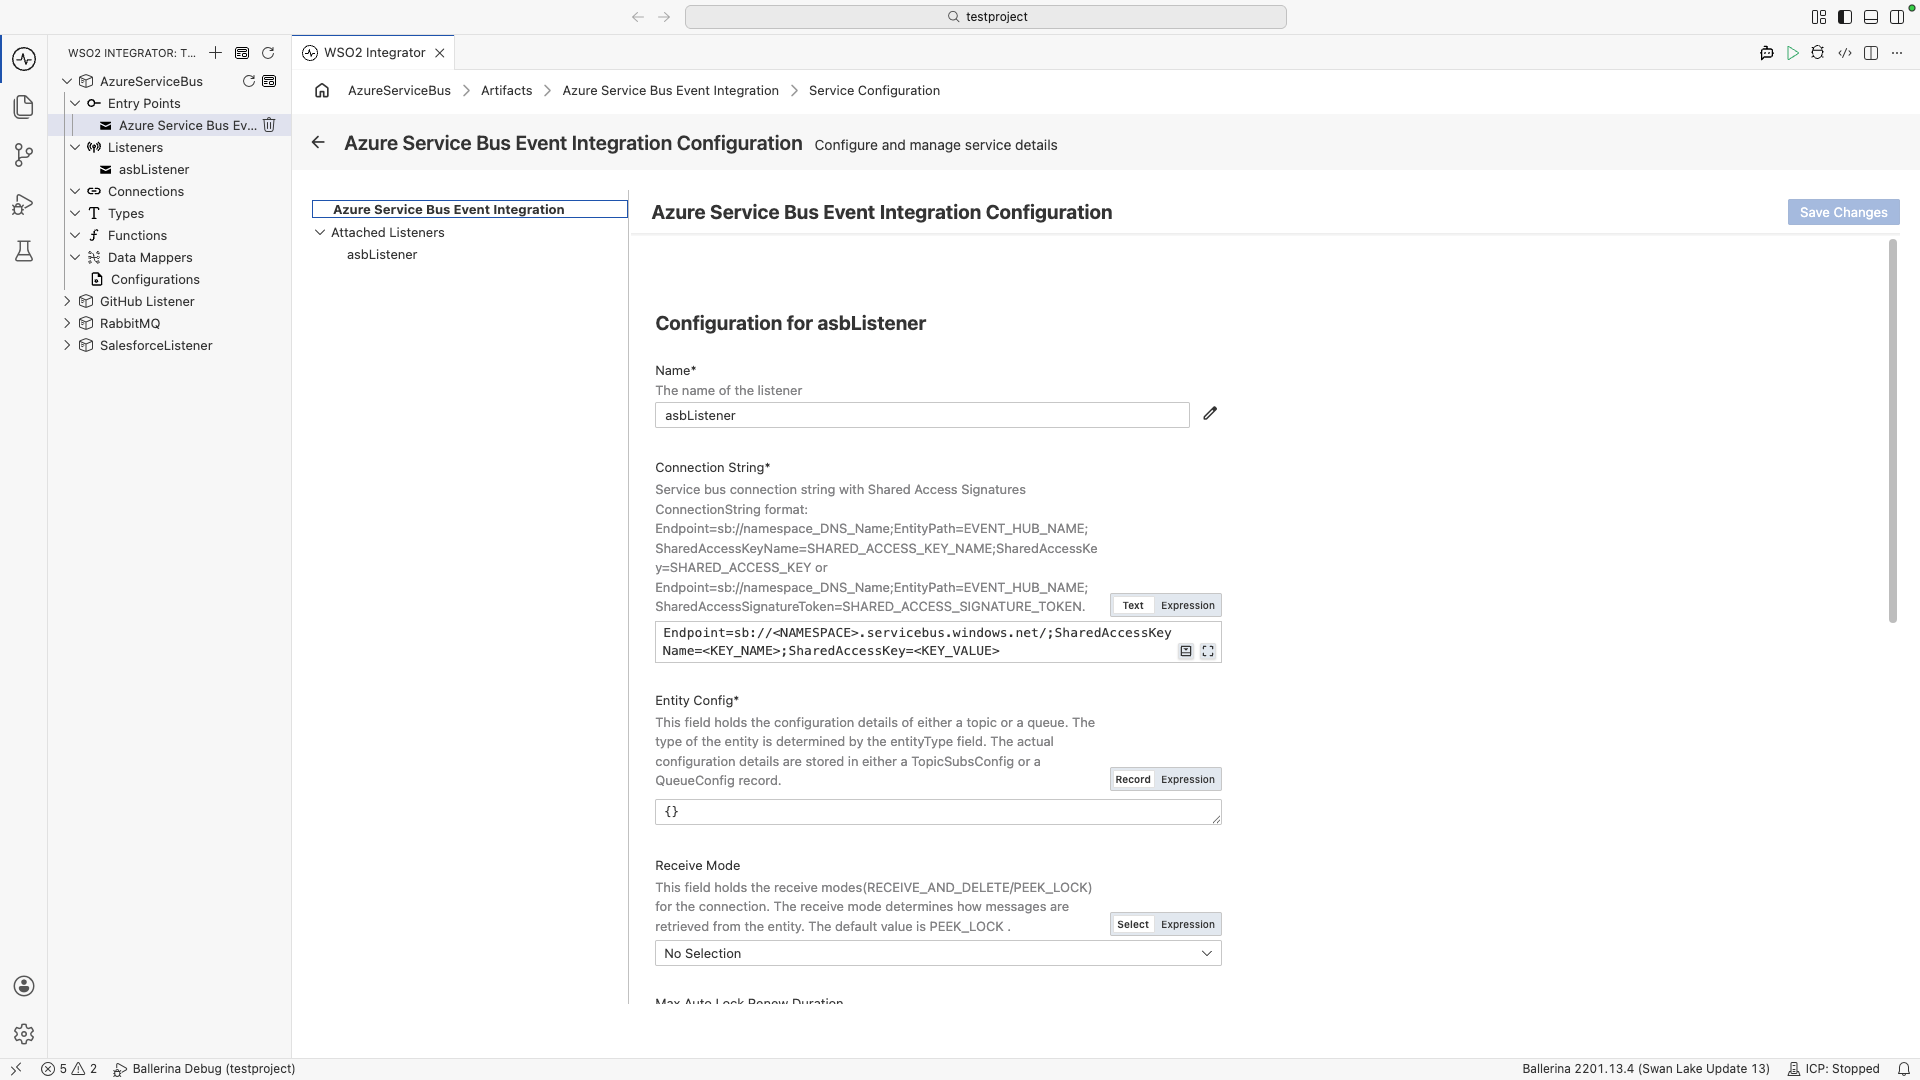Select Azure Service Bus Event Integration nav item

click(470, 210)
